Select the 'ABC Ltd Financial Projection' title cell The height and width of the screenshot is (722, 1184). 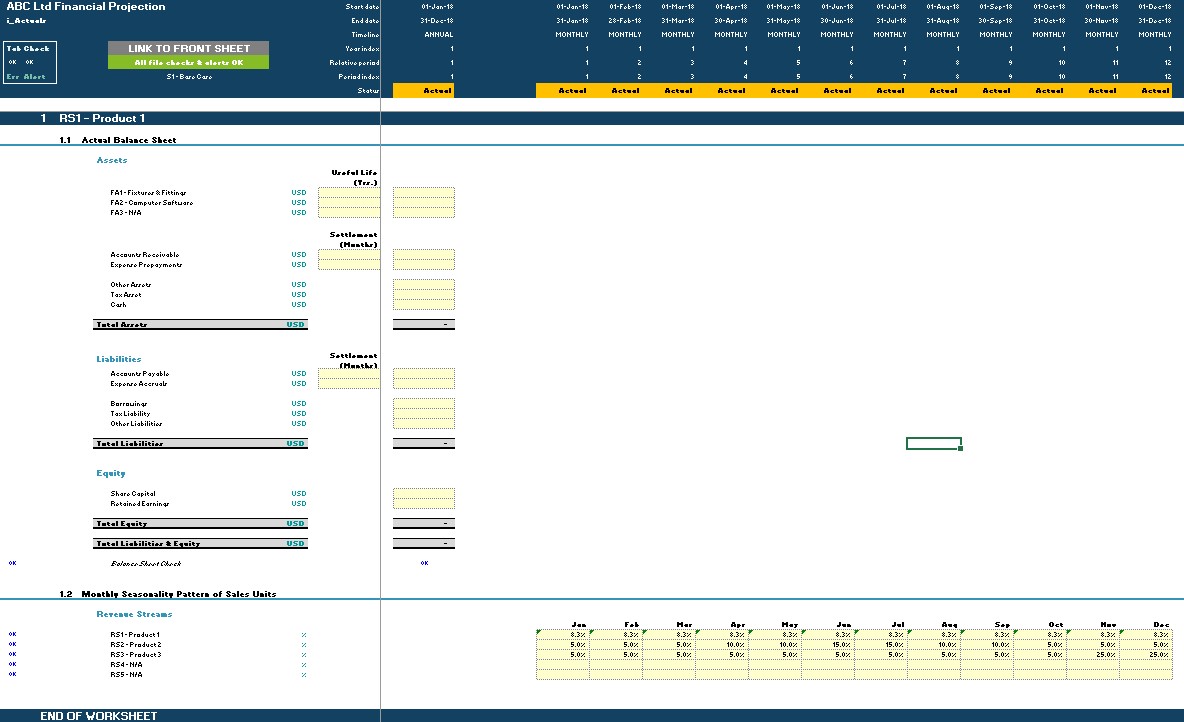point(85,7)
